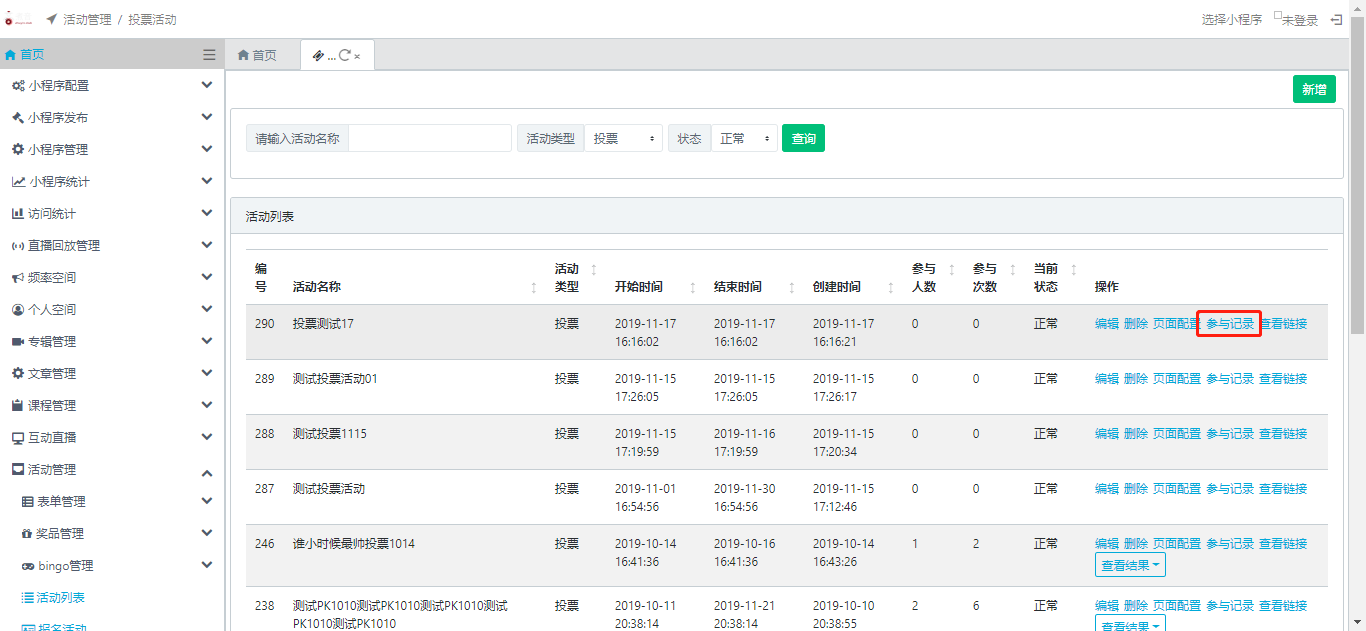Click the logout icon at top right
The width and height of the screenshot is (1366, 631).
point(1336,19)
